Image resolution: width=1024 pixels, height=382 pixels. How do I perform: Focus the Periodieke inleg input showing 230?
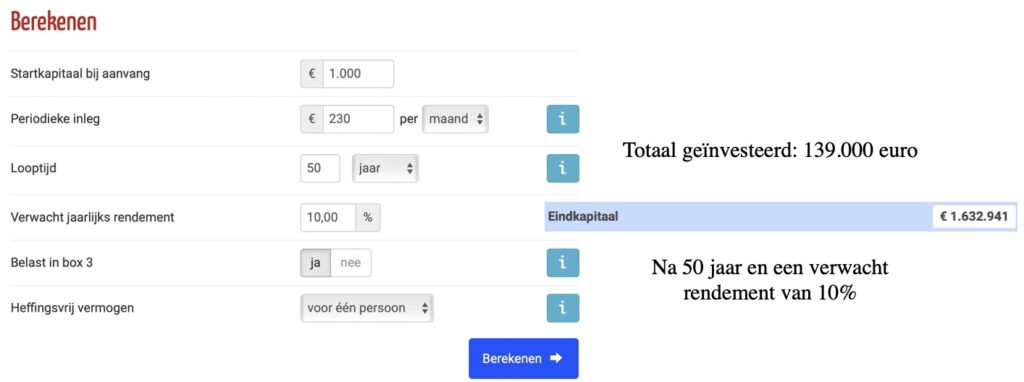click(x=358, y=119)
